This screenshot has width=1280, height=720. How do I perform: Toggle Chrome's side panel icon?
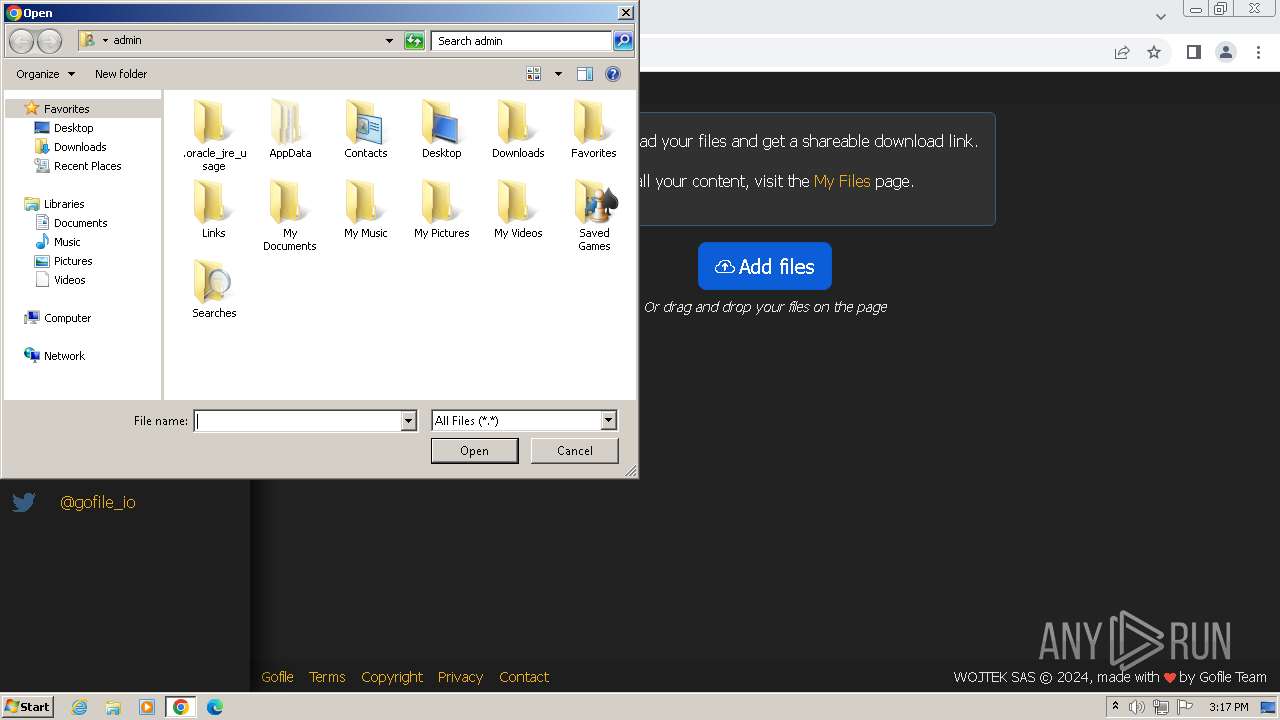tap(1193, 52)
